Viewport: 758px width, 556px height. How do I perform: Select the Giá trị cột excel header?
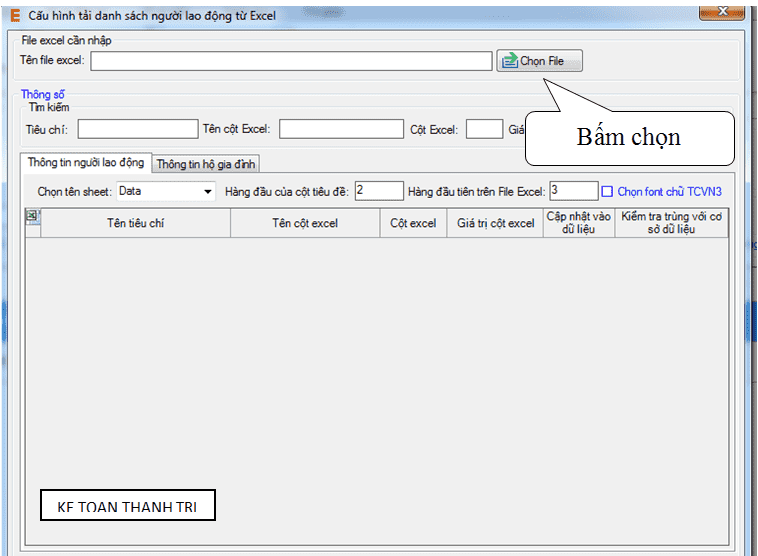495,223
